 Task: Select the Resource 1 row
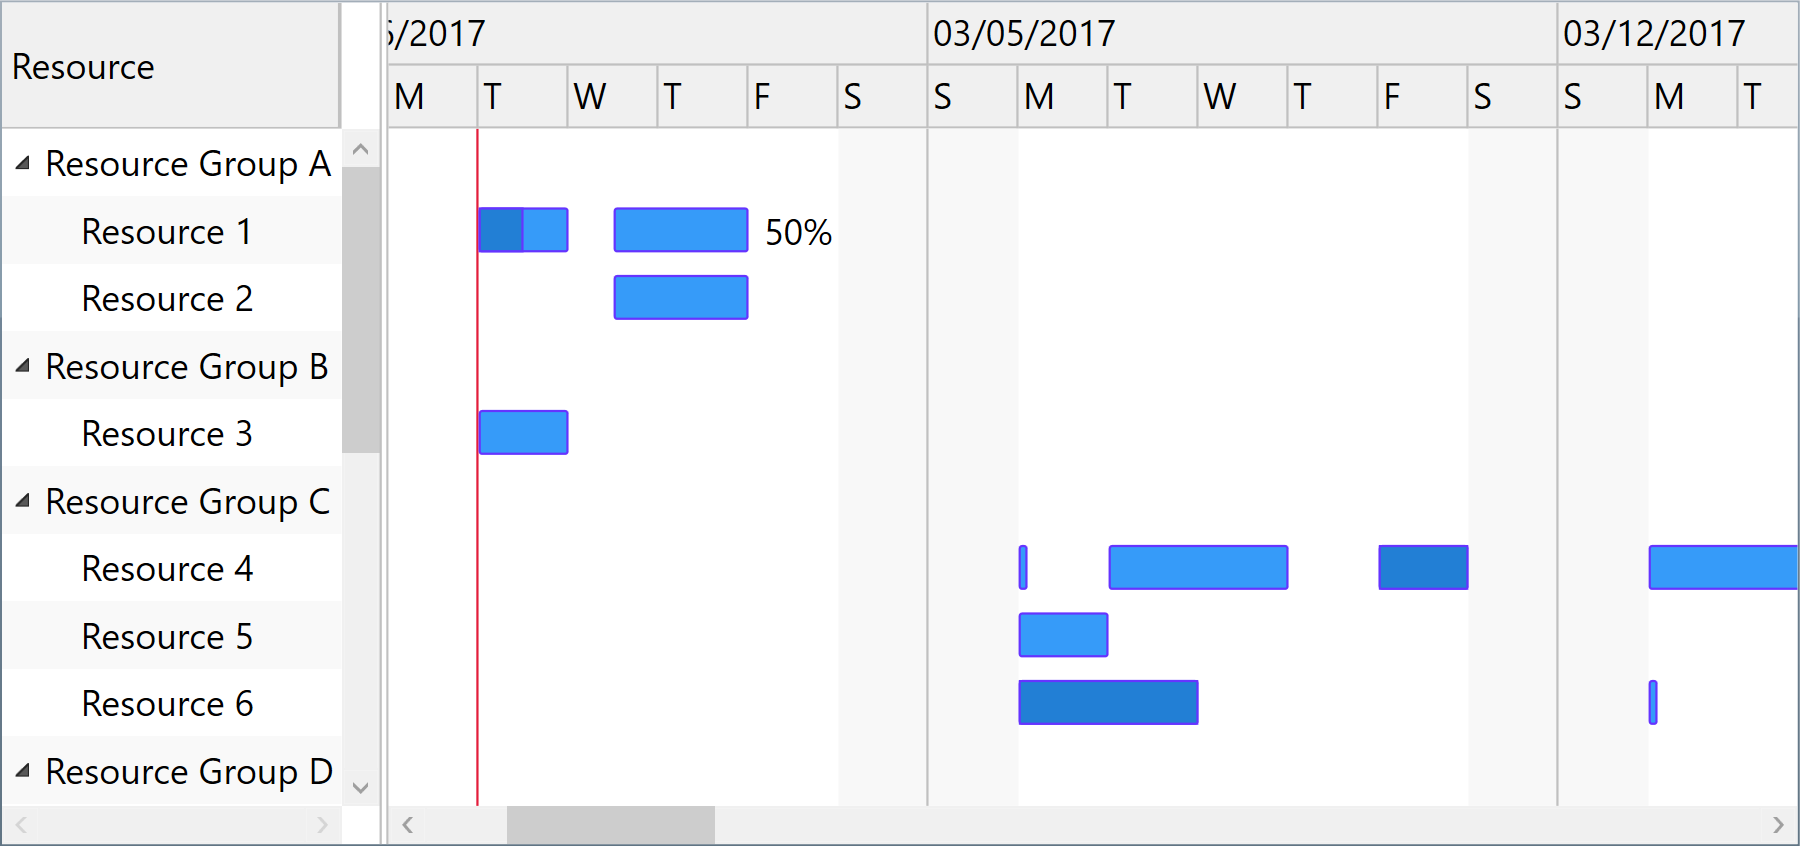coord(165,231)
